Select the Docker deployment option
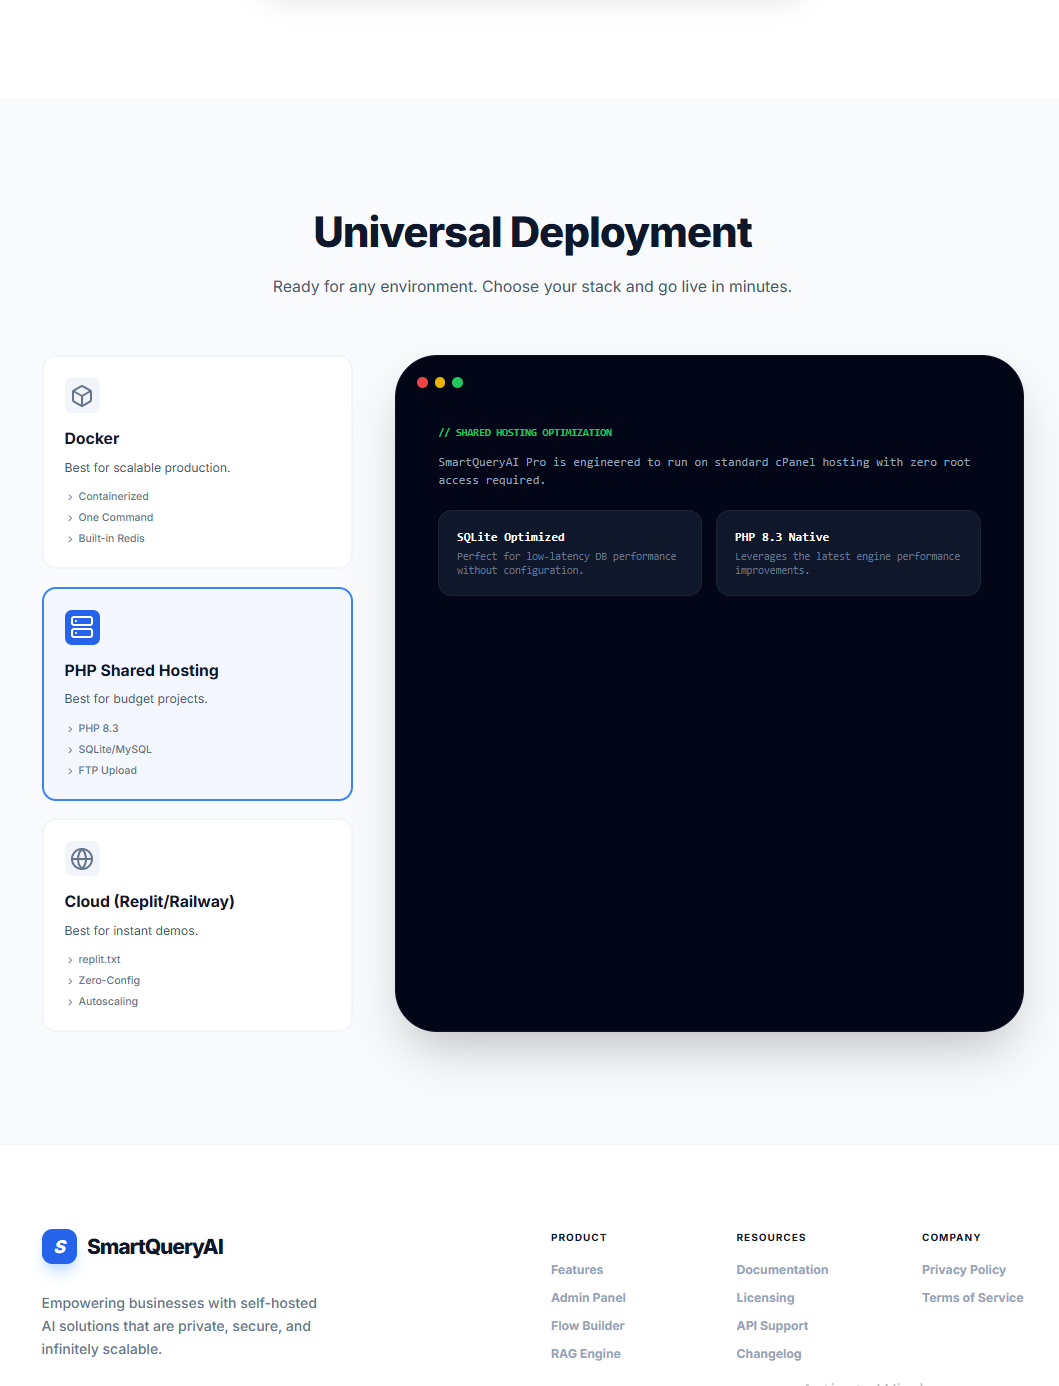1059x1386 pixels. click(197, 462)
